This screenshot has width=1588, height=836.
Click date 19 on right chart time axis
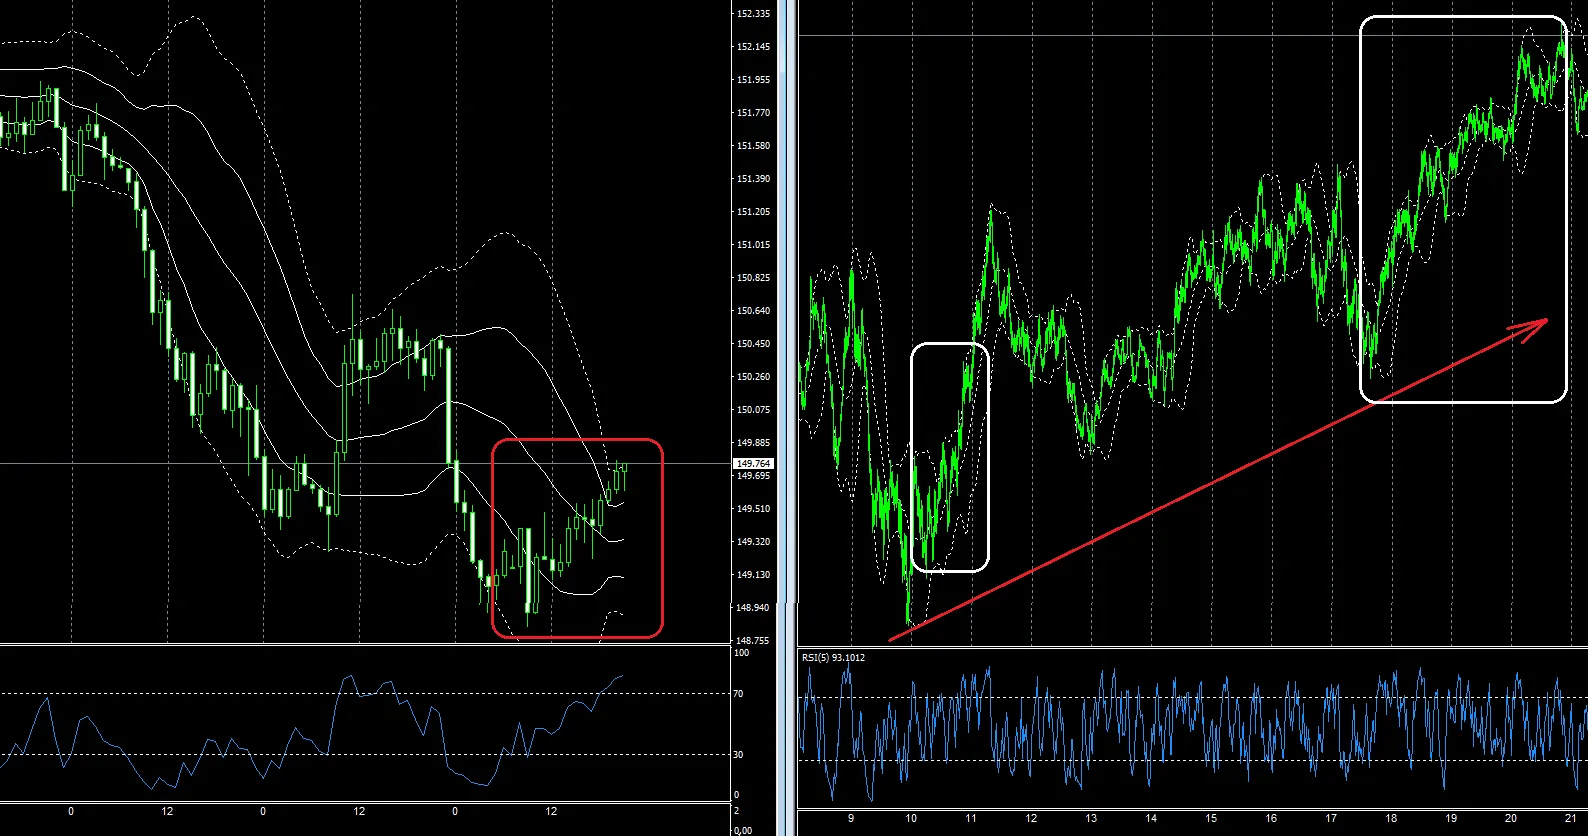pos(1451,818)
